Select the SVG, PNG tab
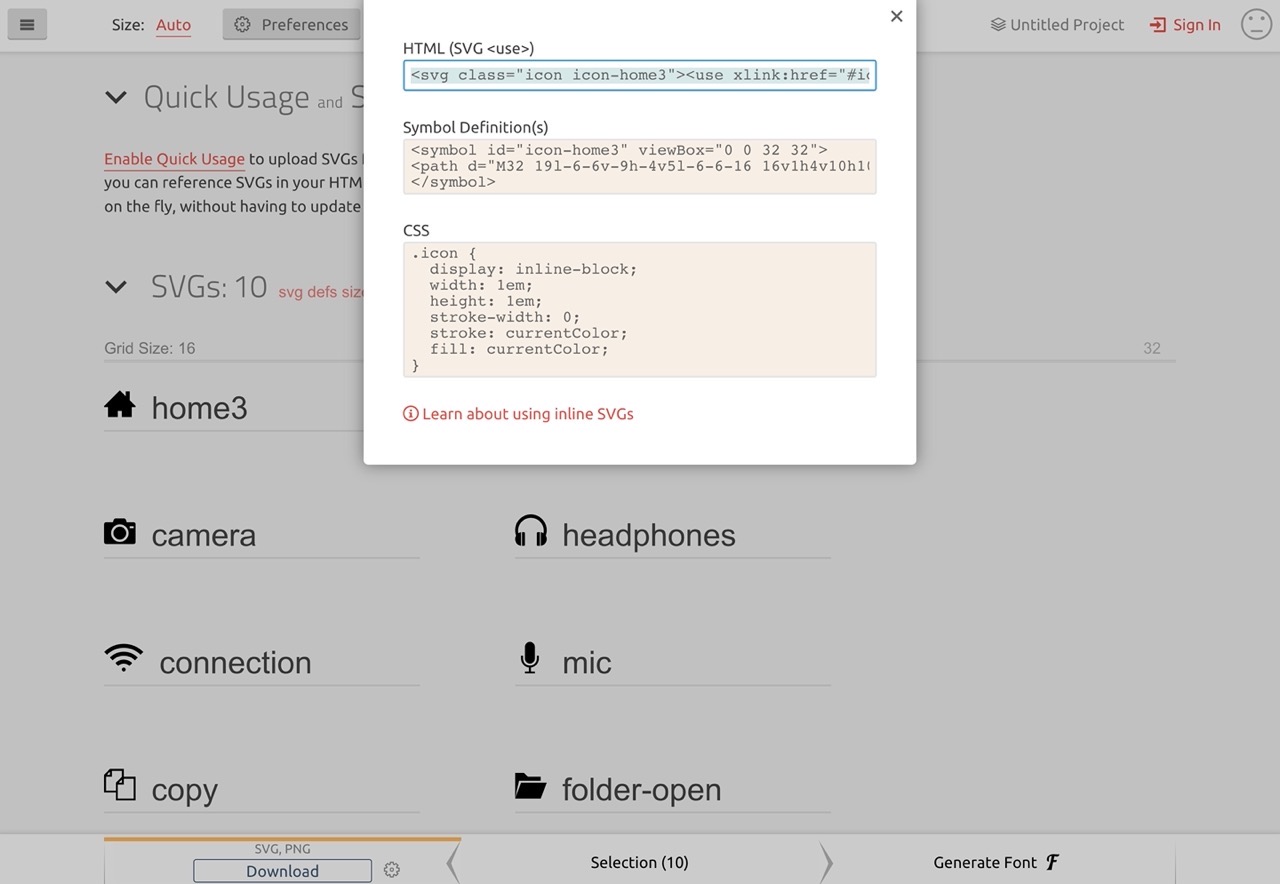Screen dimensions: 1280x884 pos(282,848)
